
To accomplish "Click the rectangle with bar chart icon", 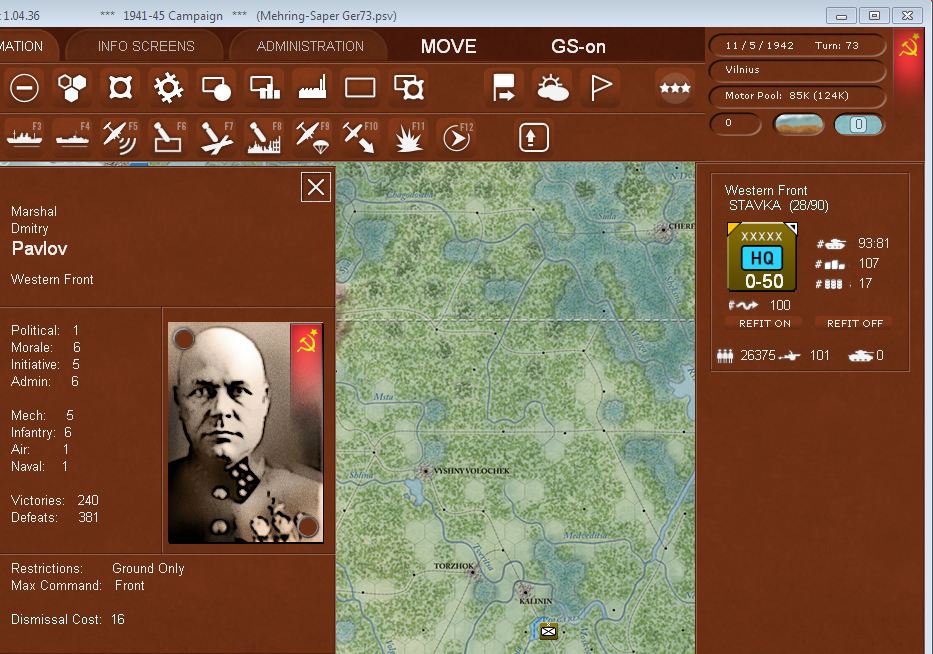I will 265,88.
